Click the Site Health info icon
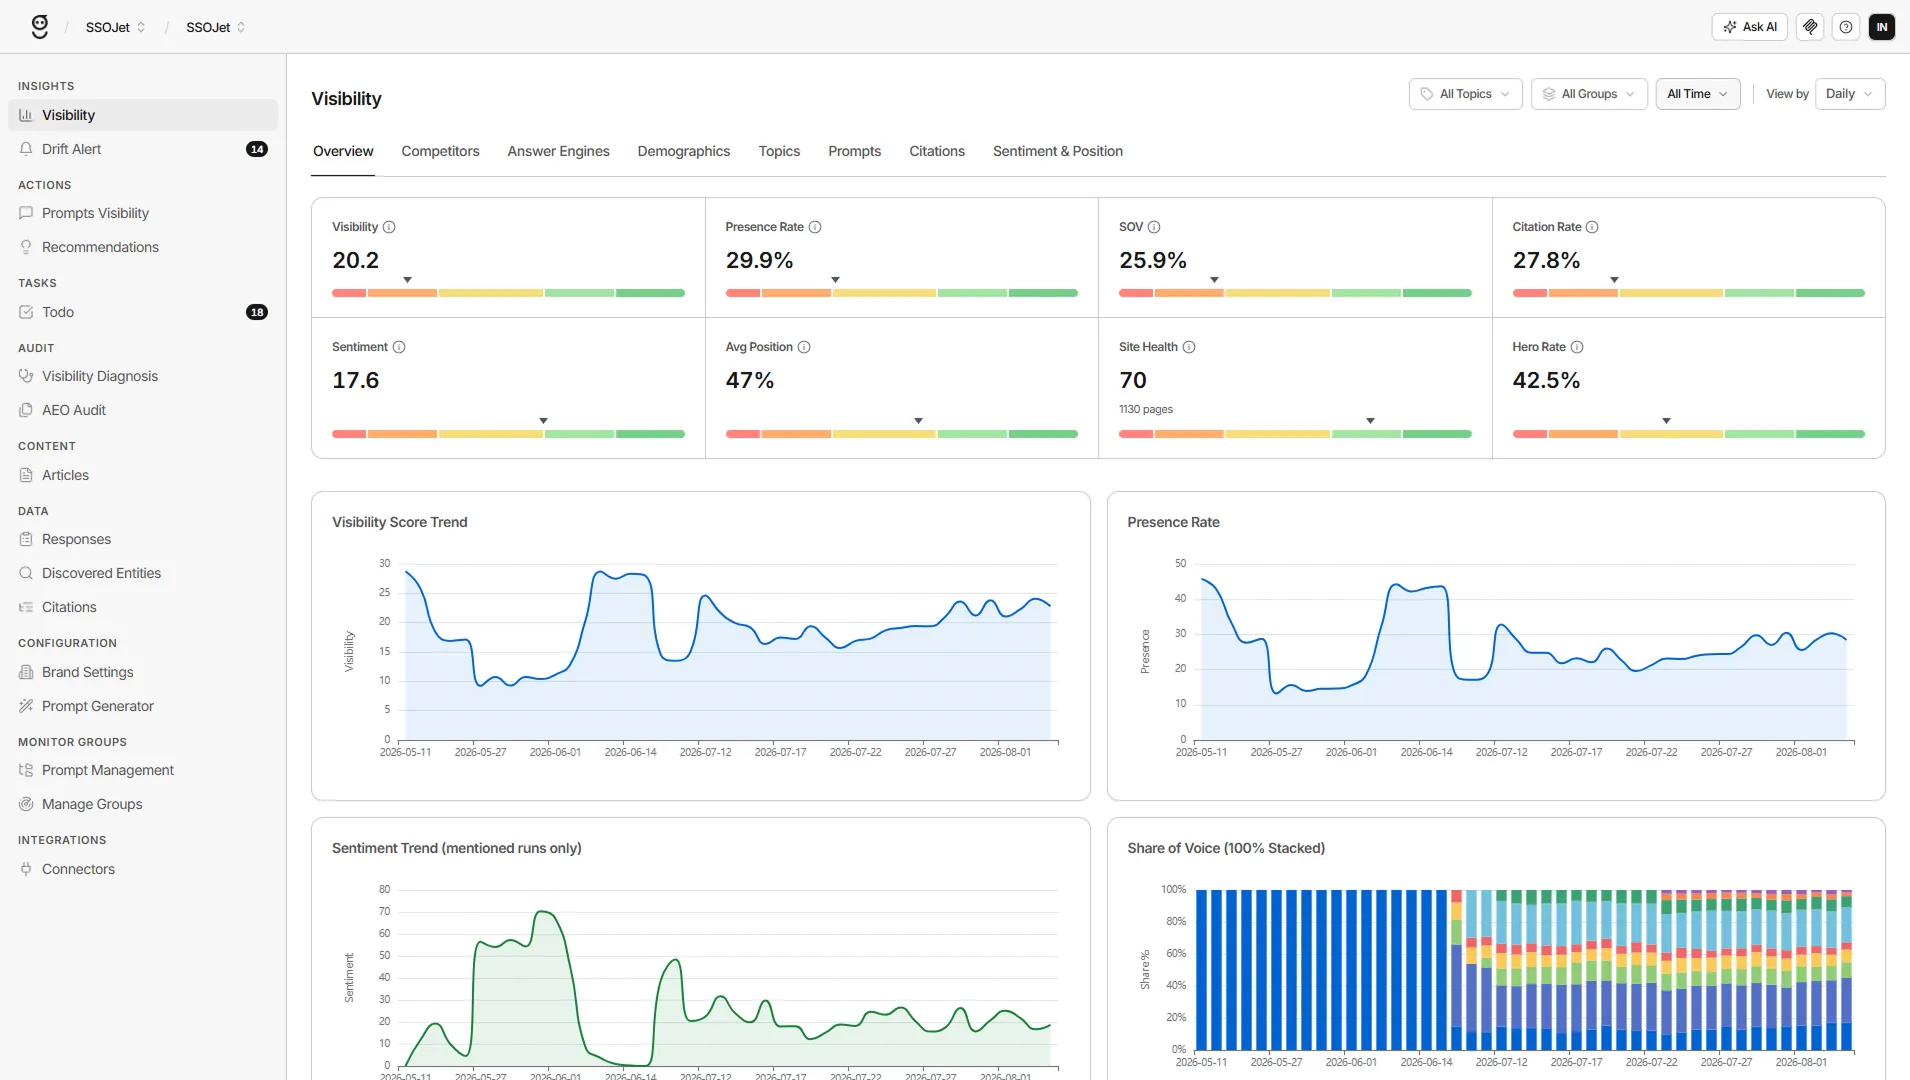The width and height of the screenshot is (1910, 1080). [x=1189, y=347]
